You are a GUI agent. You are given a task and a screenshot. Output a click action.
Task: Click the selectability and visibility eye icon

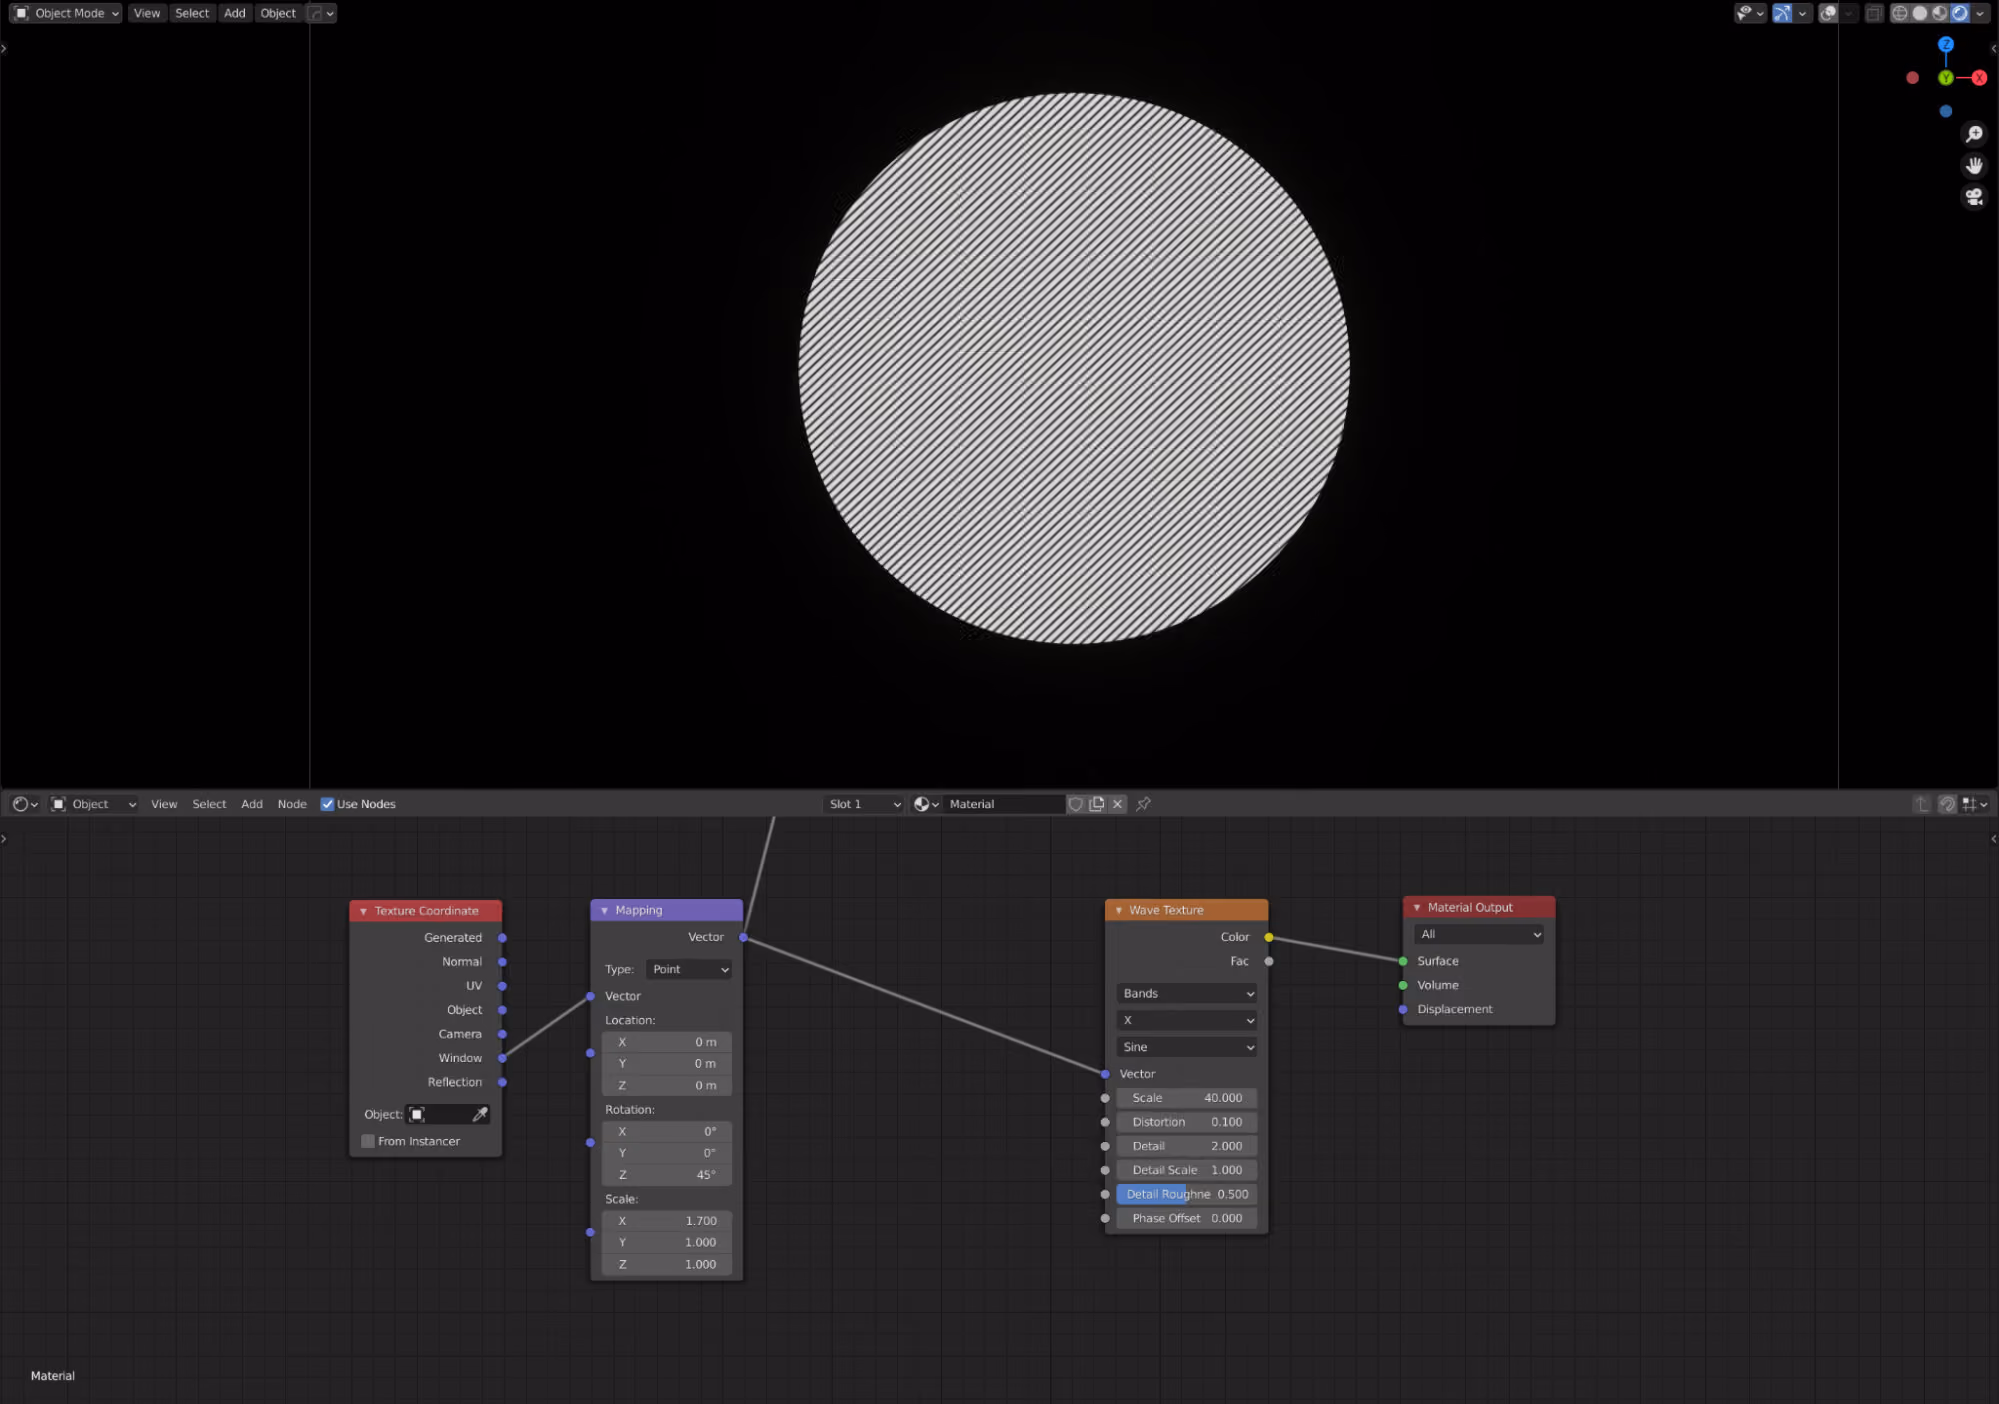click(x=1749, y=13)
